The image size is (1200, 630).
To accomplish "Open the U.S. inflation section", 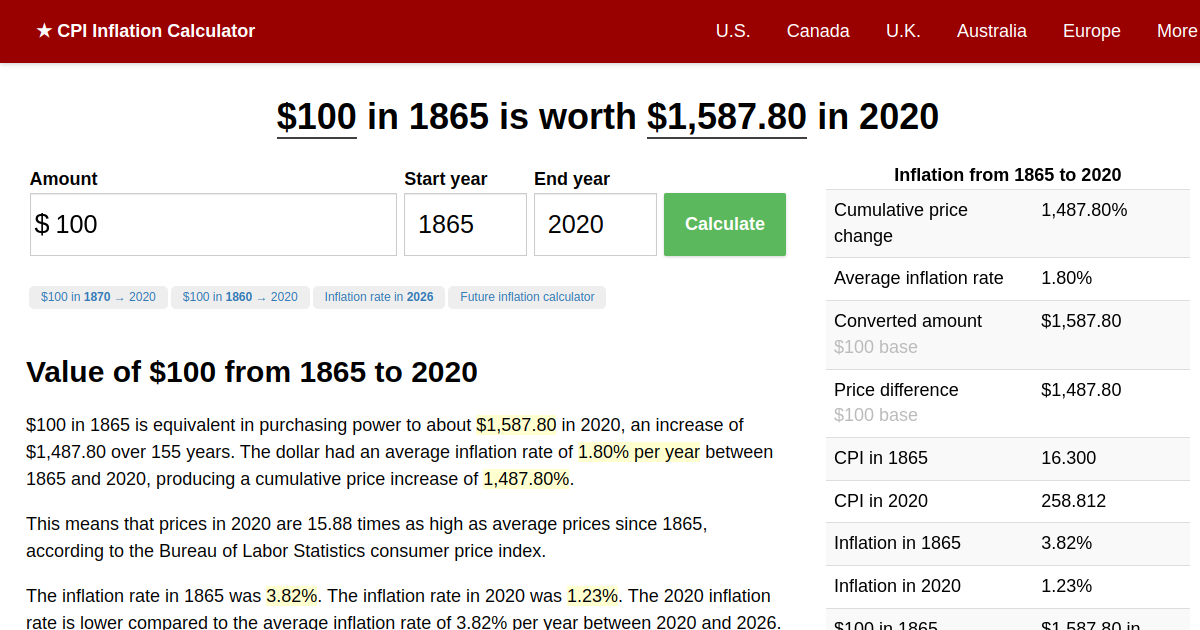I will (x=733, y=31).
